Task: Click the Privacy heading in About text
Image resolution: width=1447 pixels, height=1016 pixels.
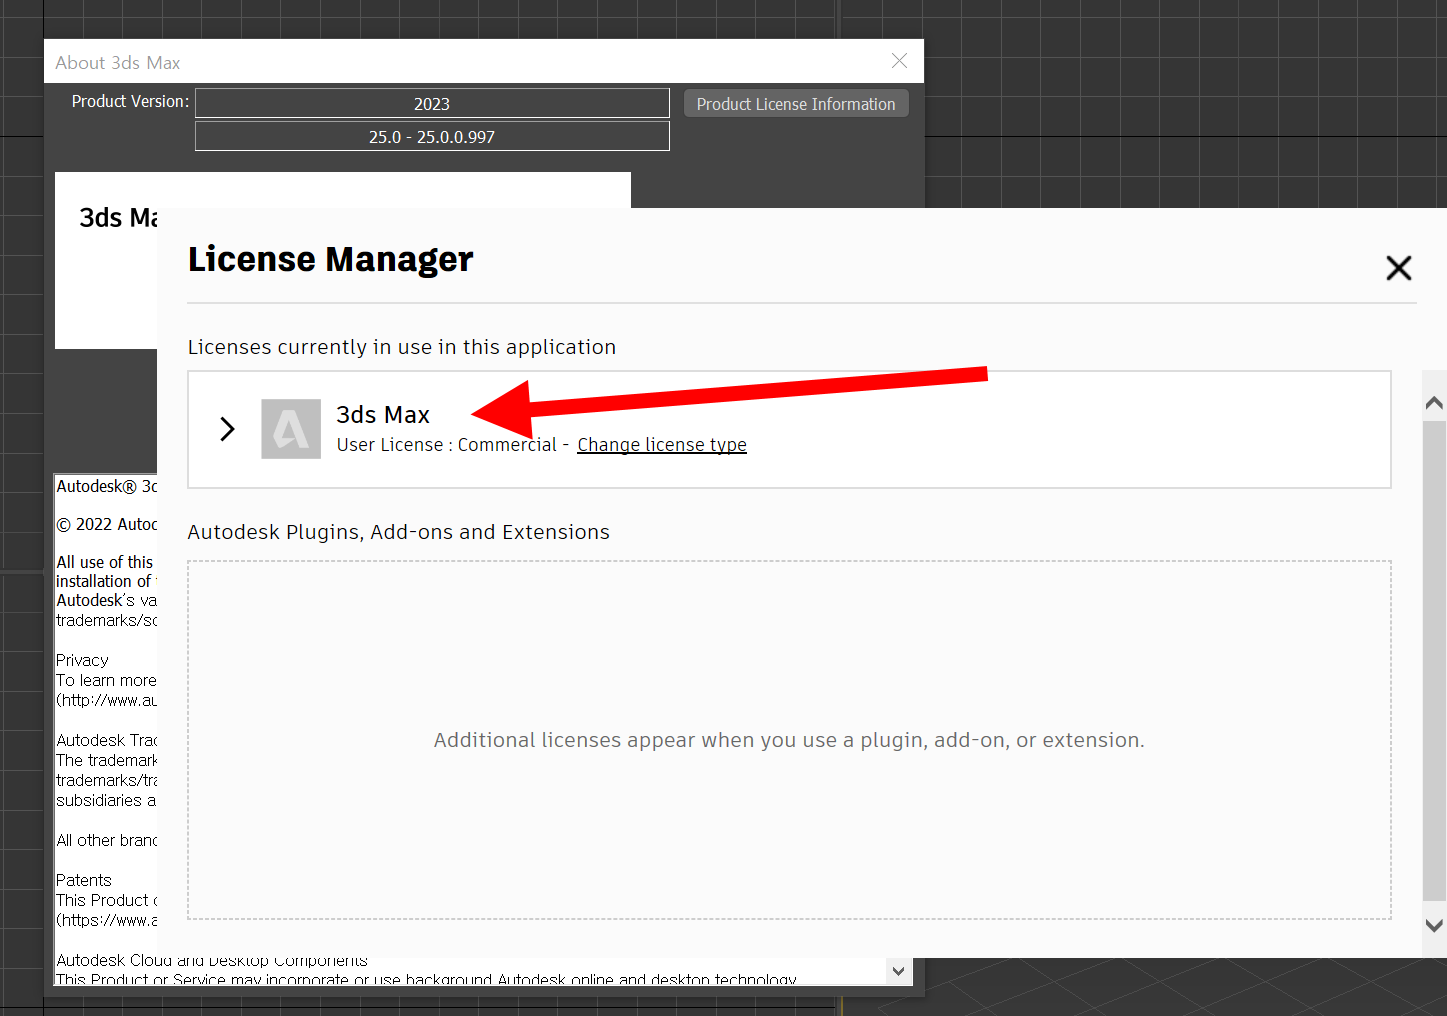Action: 82,660
